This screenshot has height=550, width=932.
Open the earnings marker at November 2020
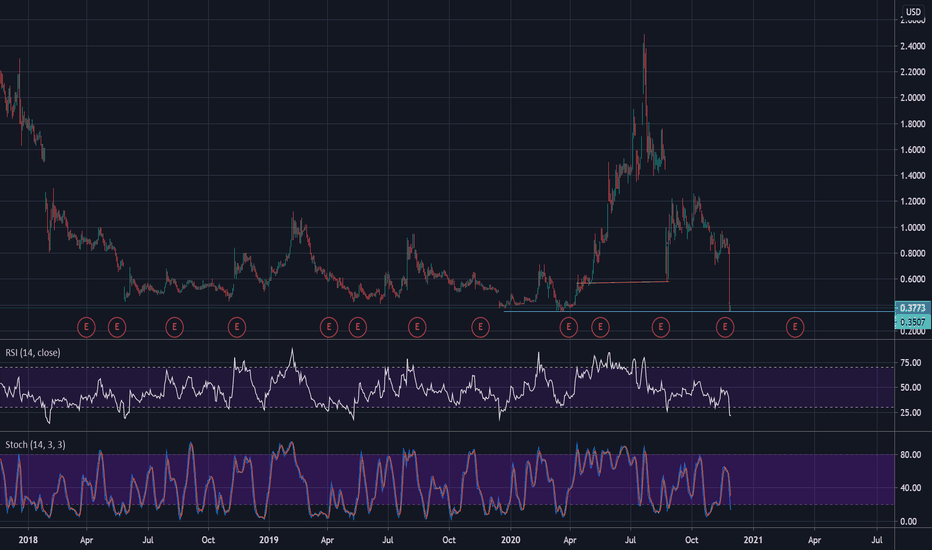pos(725,327)
